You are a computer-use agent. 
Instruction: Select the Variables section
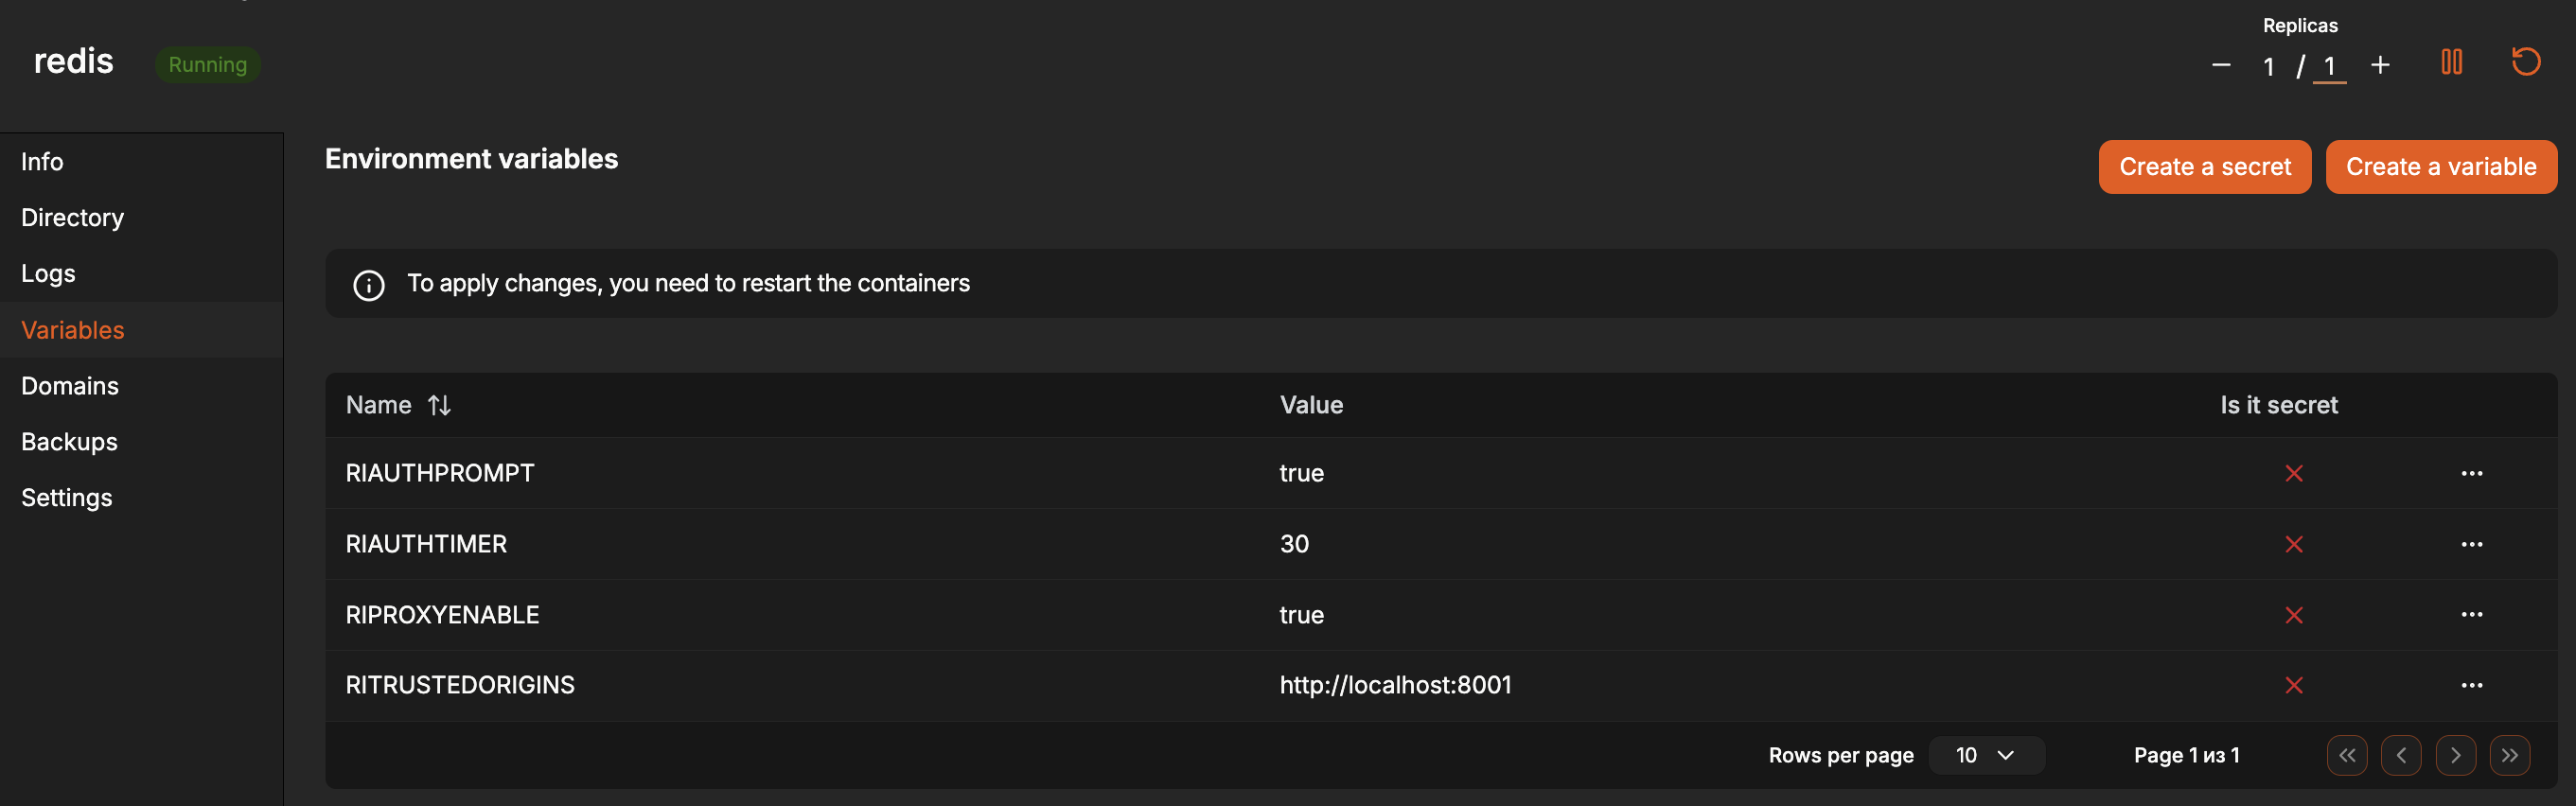(141, 330)
